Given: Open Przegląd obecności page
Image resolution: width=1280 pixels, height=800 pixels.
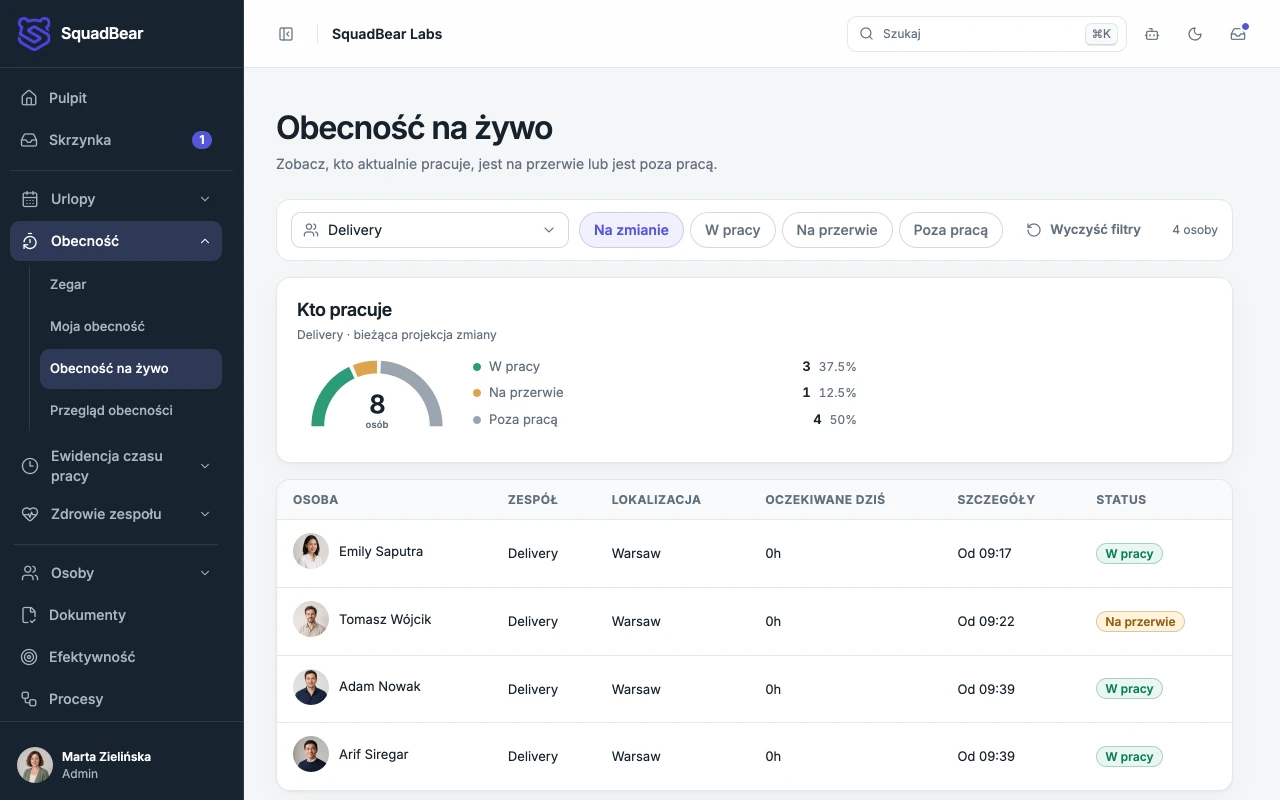Looking at the screenshot, I should tap(131, 411).
